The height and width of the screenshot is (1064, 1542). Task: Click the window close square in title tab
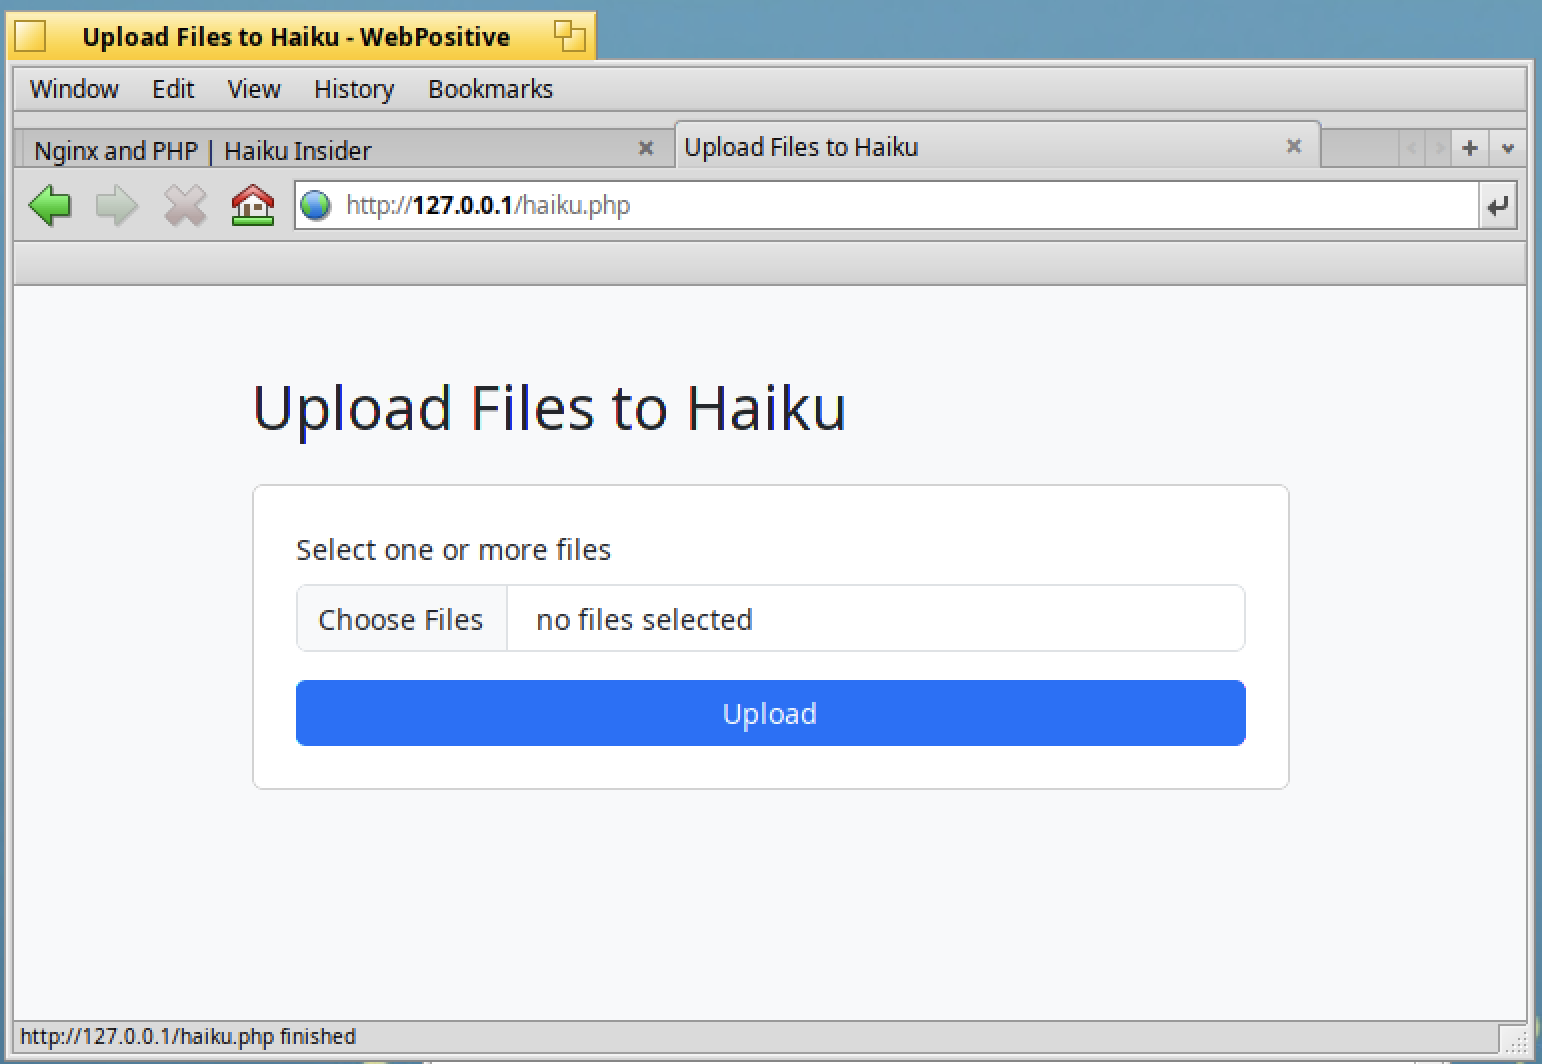31,37
